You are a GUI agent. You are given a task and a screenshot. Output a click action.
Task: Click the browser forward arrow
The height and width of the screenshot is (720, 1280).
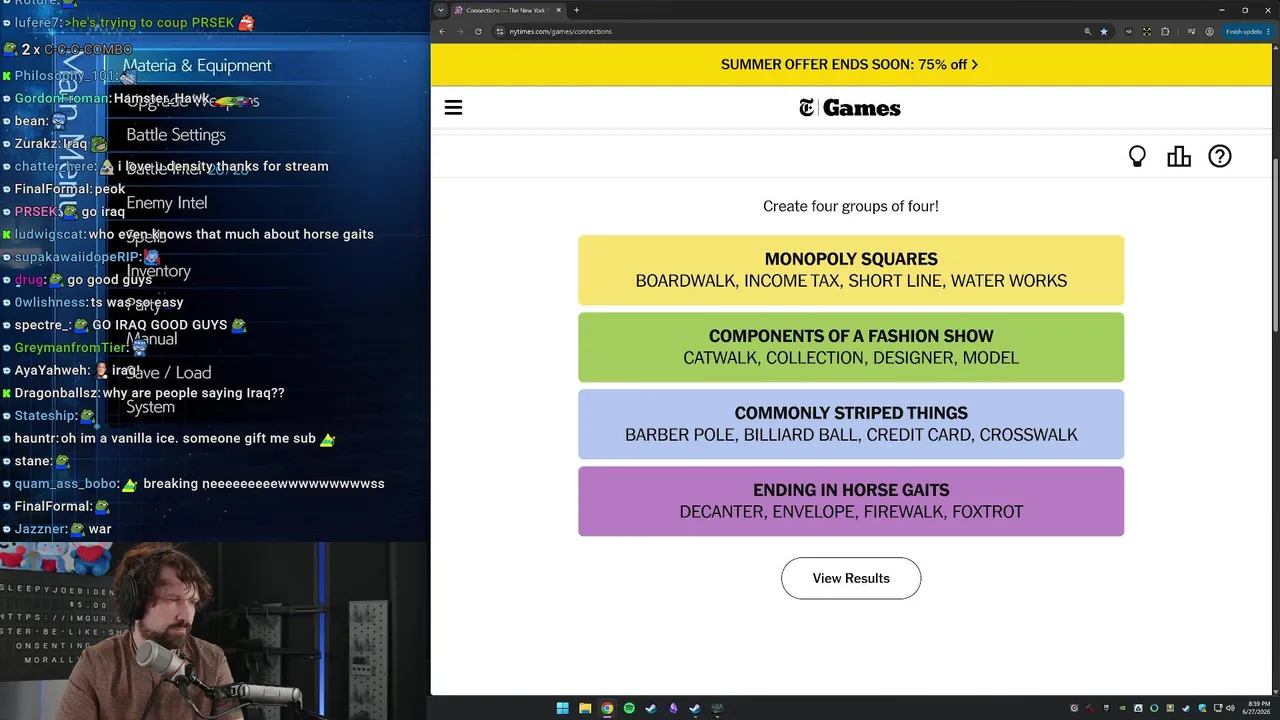click(x=460, y=31)
